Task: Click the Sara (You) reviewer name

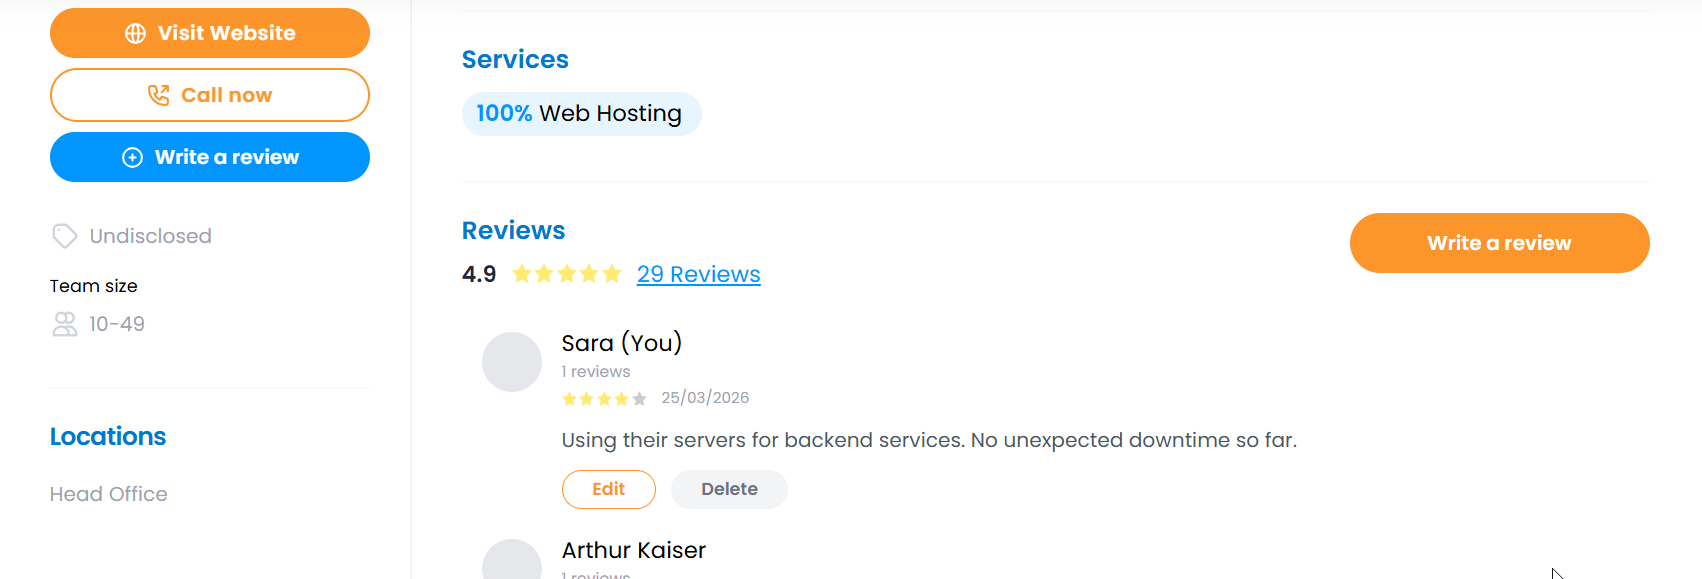Action: (x=621, y=343)
